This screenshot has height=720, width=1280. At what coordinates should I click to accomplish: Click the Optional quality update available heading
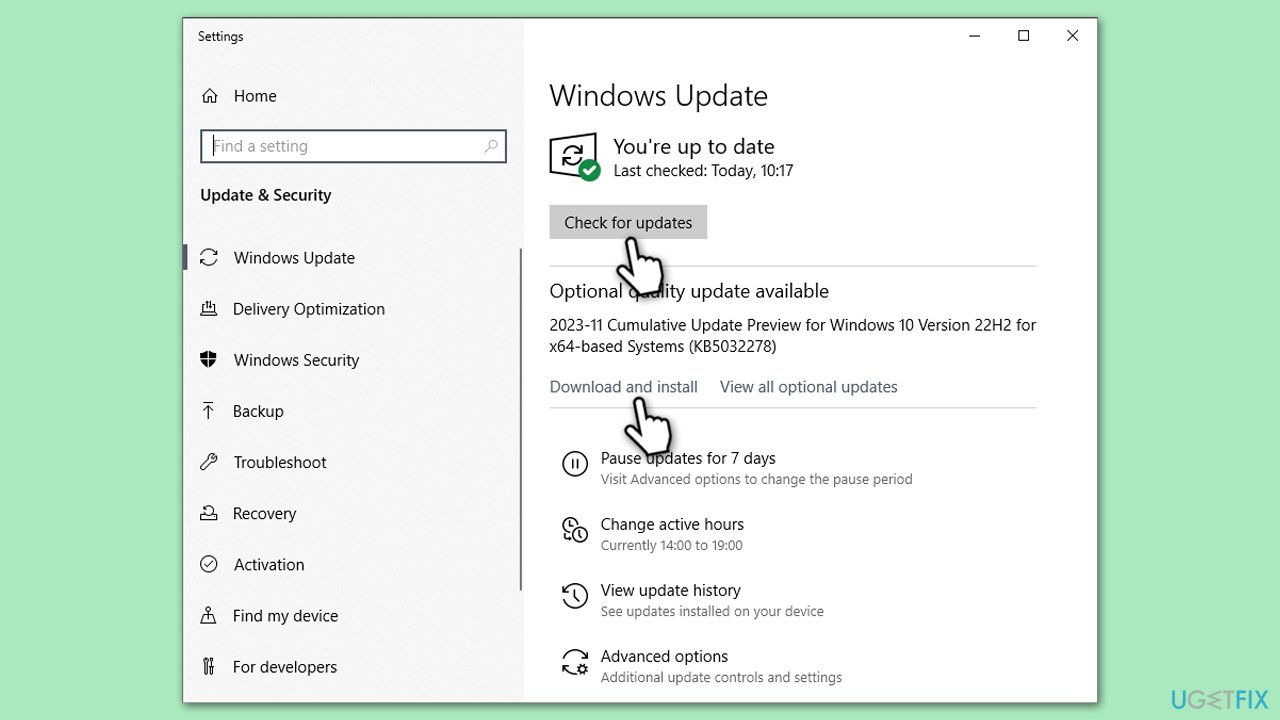click(689, 291)
